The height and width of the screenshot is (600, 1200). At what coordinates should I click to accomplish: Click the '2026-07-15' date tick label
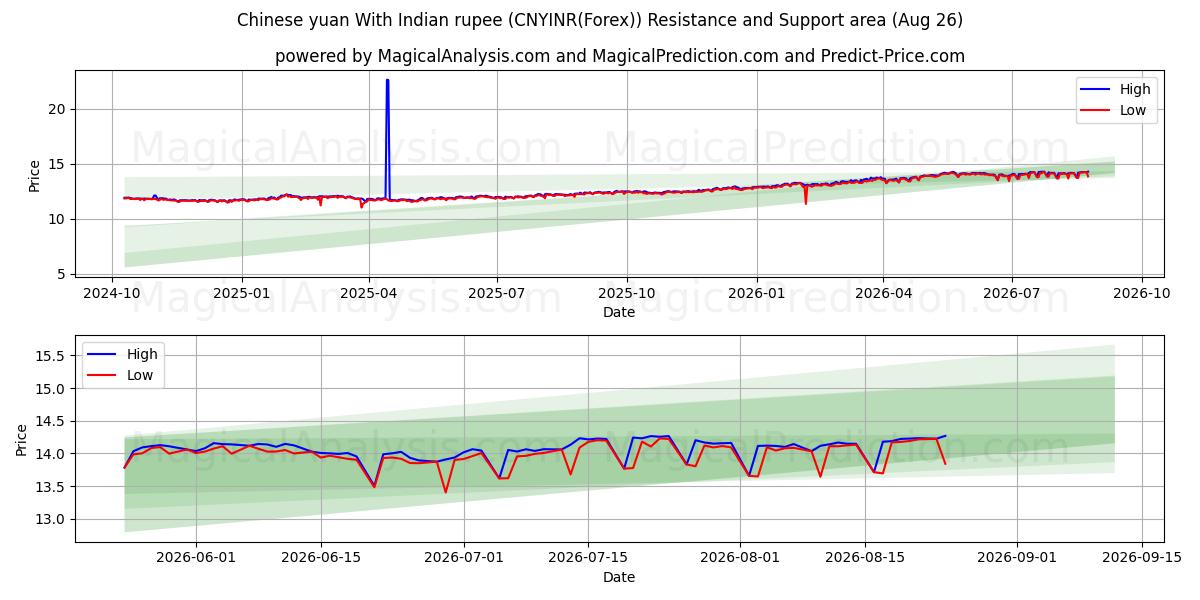[x=589, y=560]
